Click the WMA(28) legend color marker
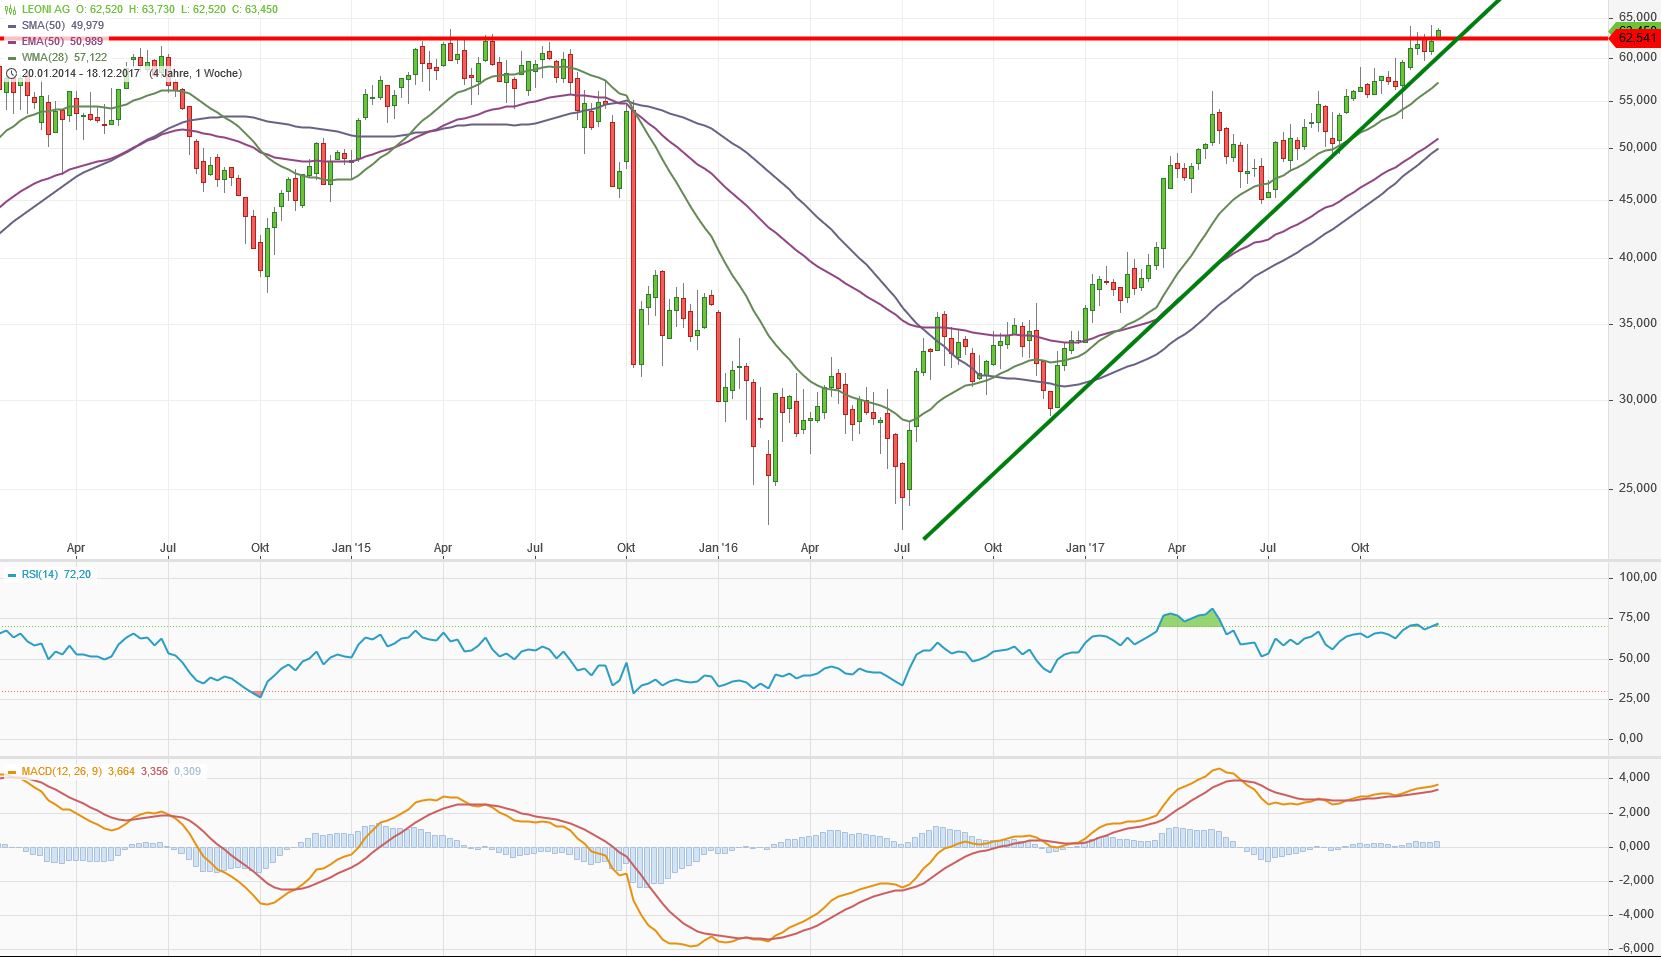1661x957 pixels. pyautogui.click(x=11, y=58)
